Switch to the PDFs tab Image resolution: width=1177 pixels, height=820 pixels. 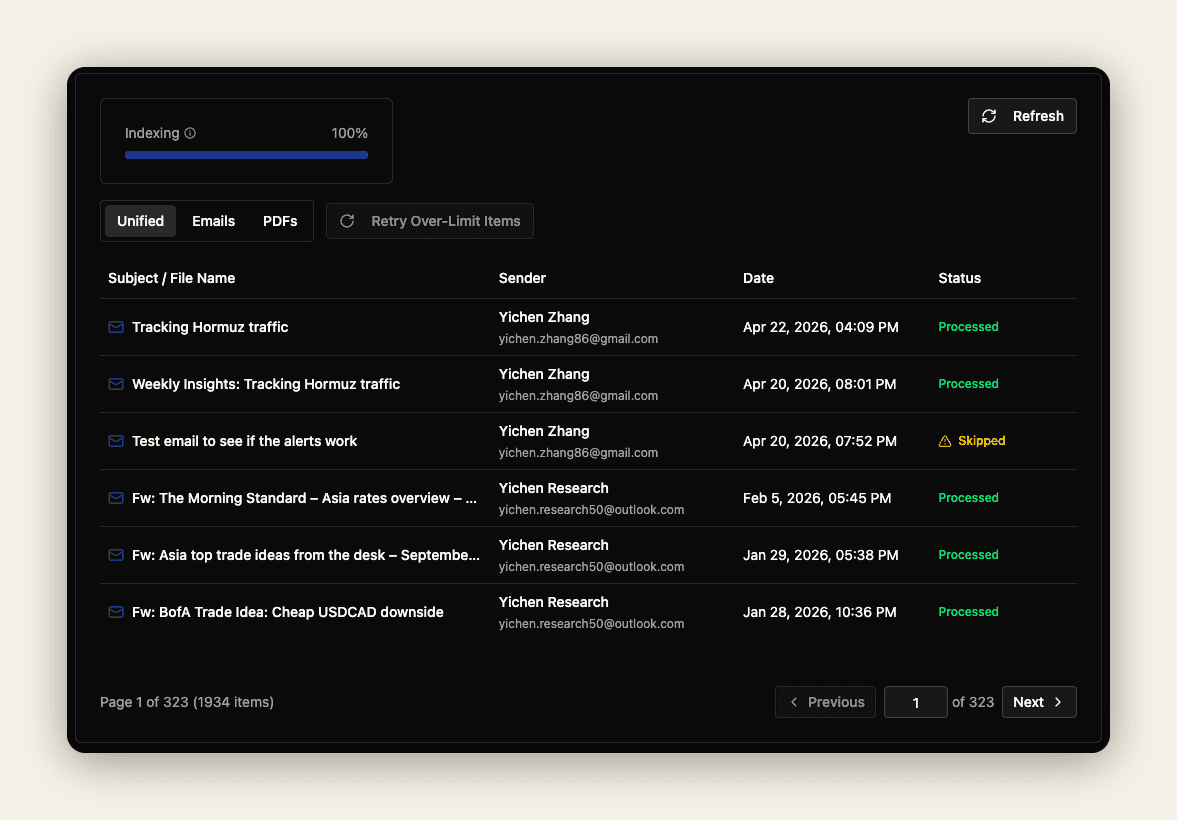coord(280,221)
